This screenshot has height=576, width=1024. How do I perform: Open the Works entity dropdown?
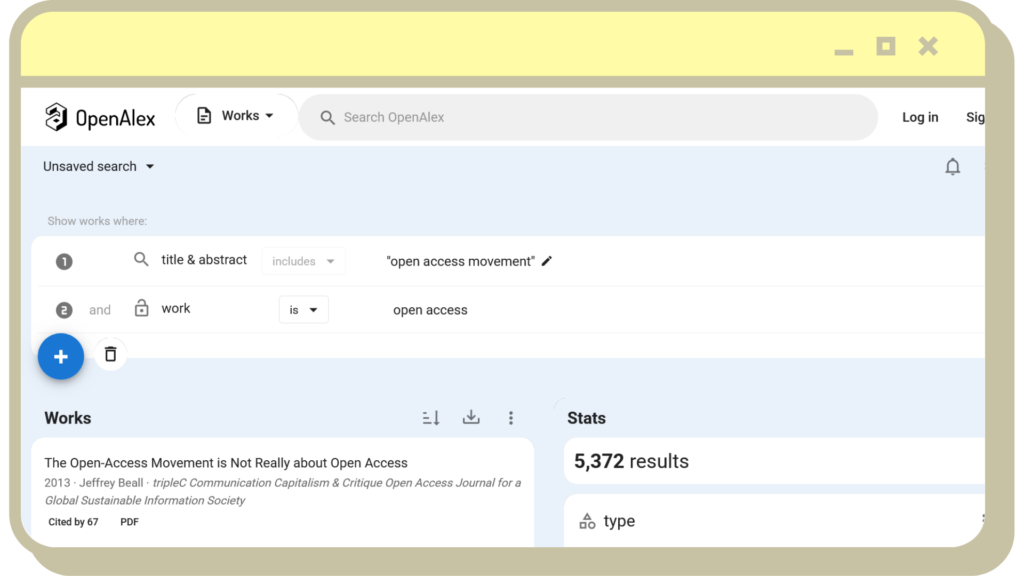click(x=236, y=116)
